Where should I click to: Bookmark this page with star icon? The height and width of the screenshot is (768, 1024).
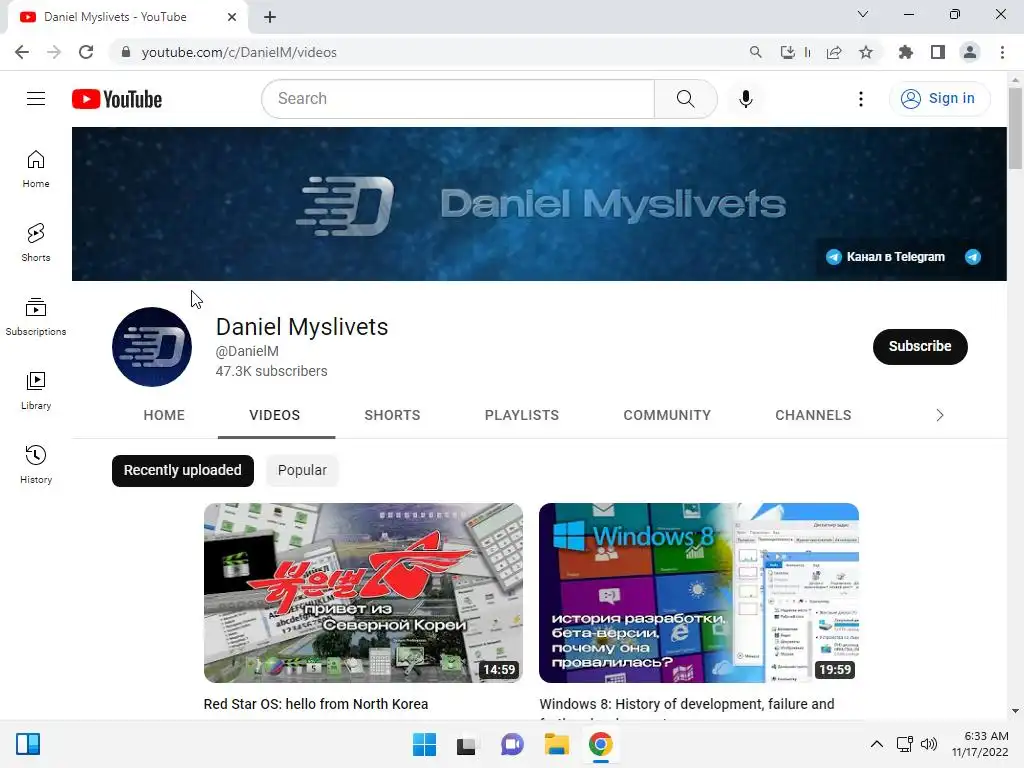click(866, 52)
